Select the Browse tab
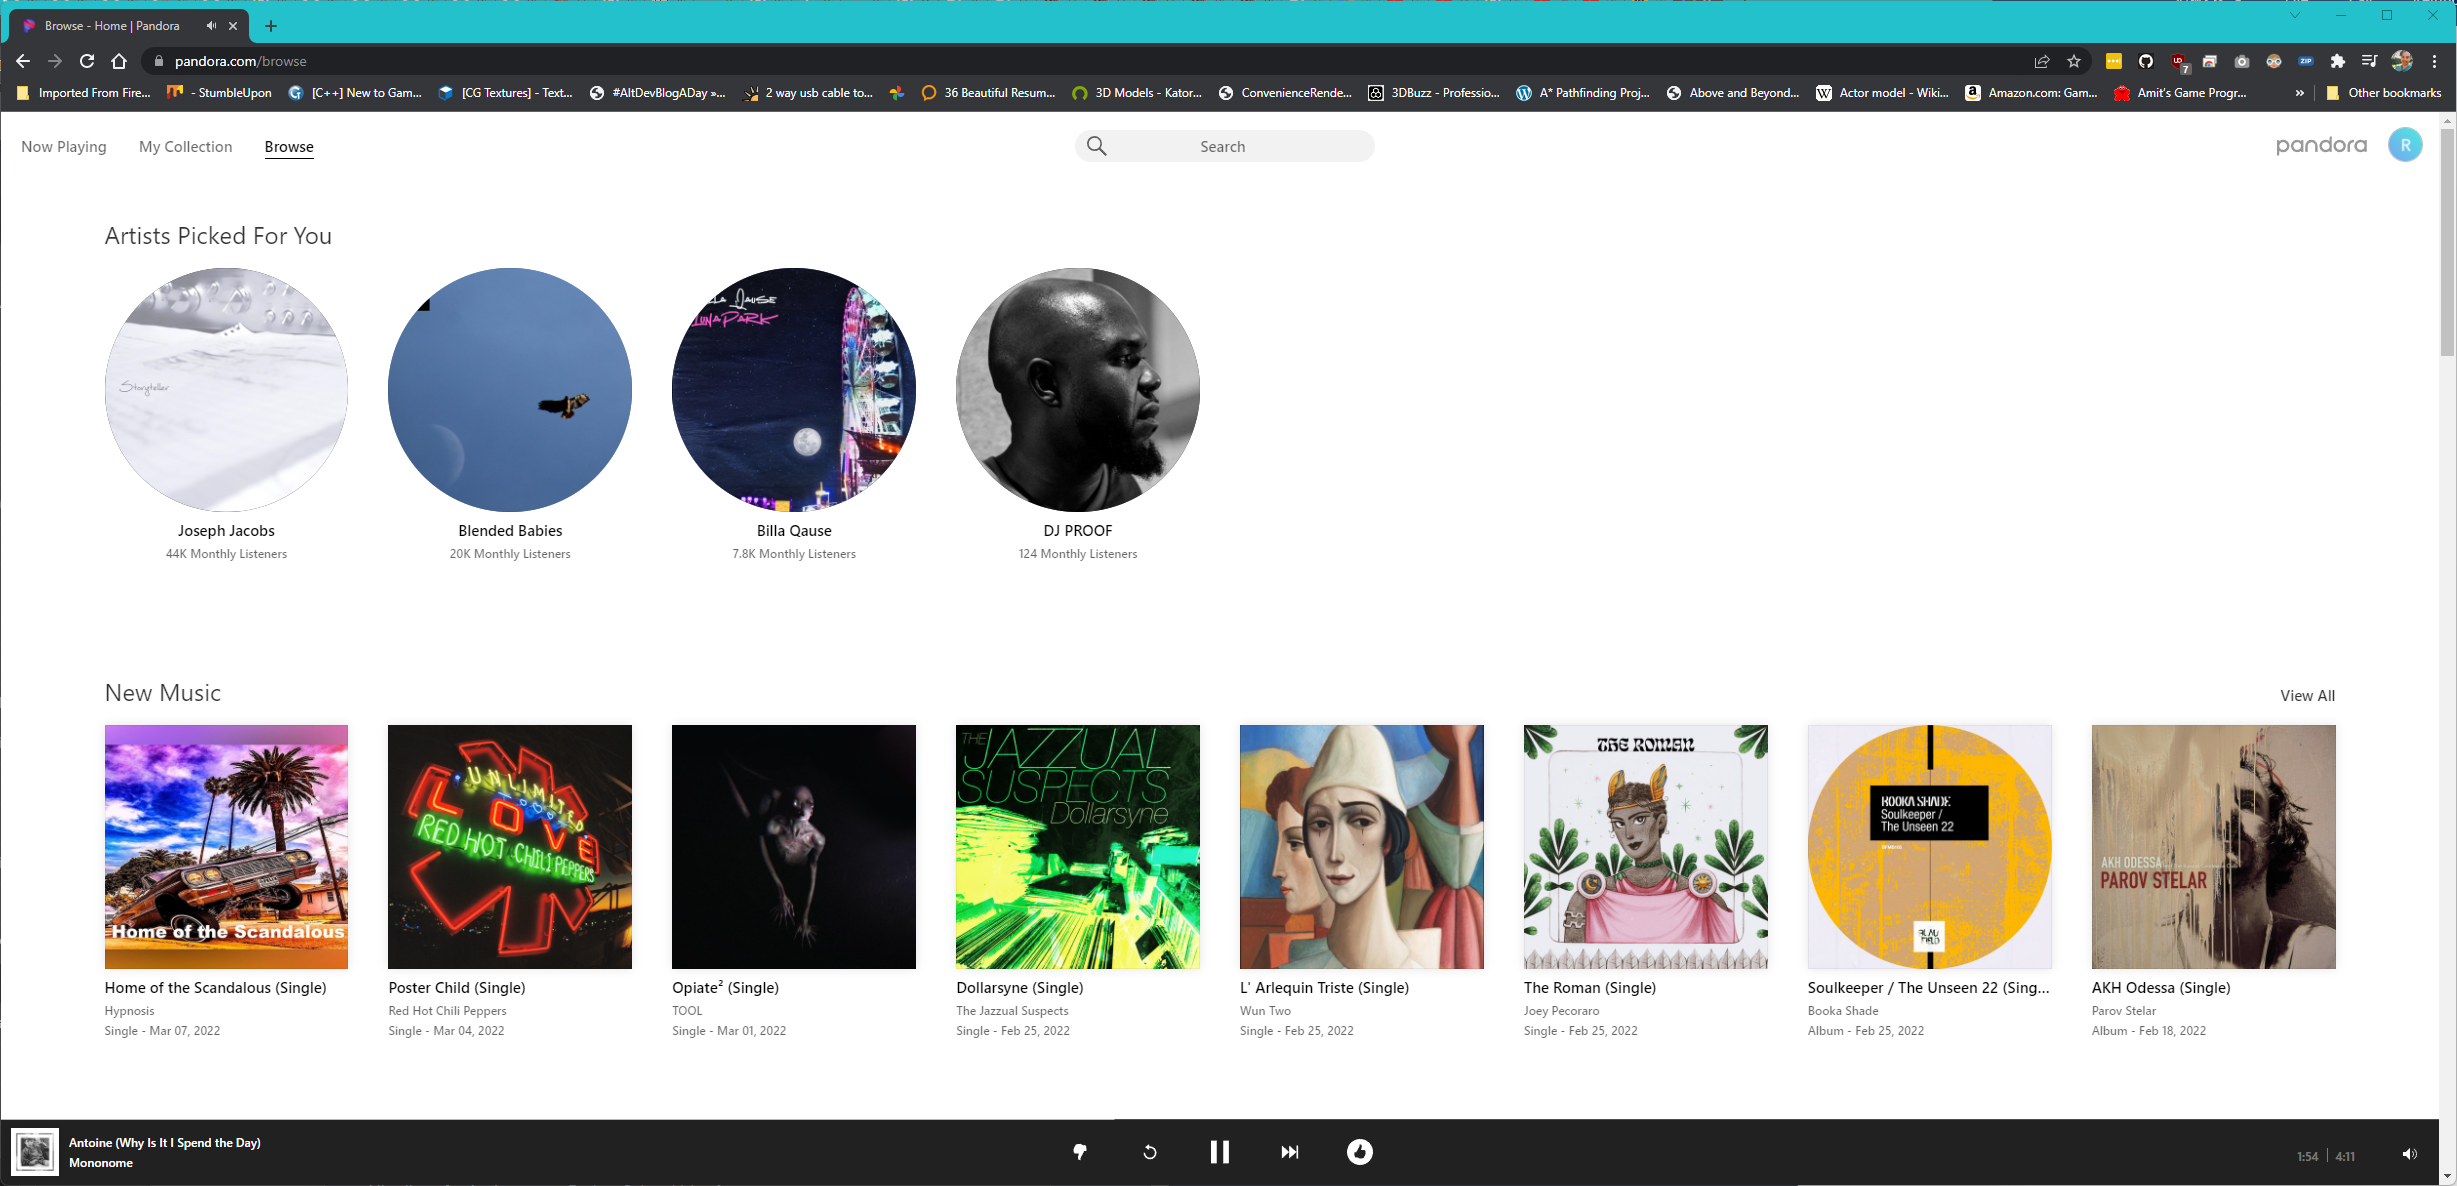 click(289, 147)
